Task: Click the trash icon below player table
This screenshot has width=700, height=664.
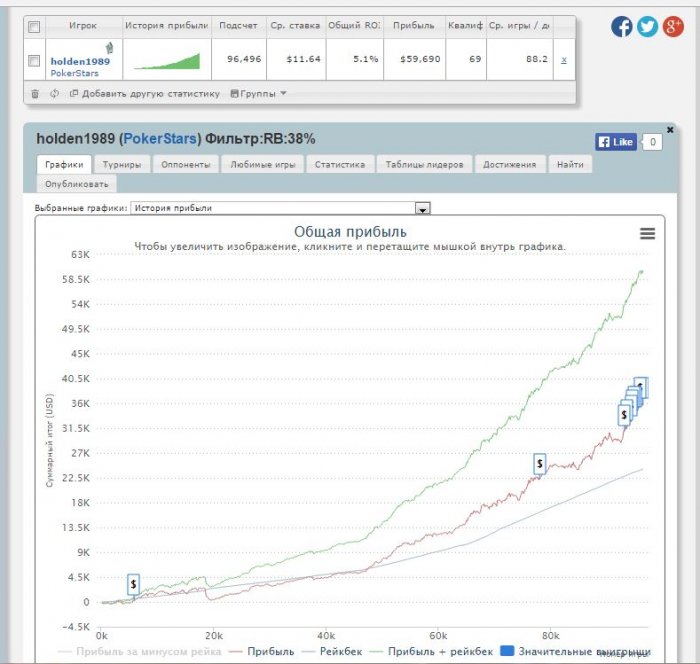Action: click(x=35, y=94)
